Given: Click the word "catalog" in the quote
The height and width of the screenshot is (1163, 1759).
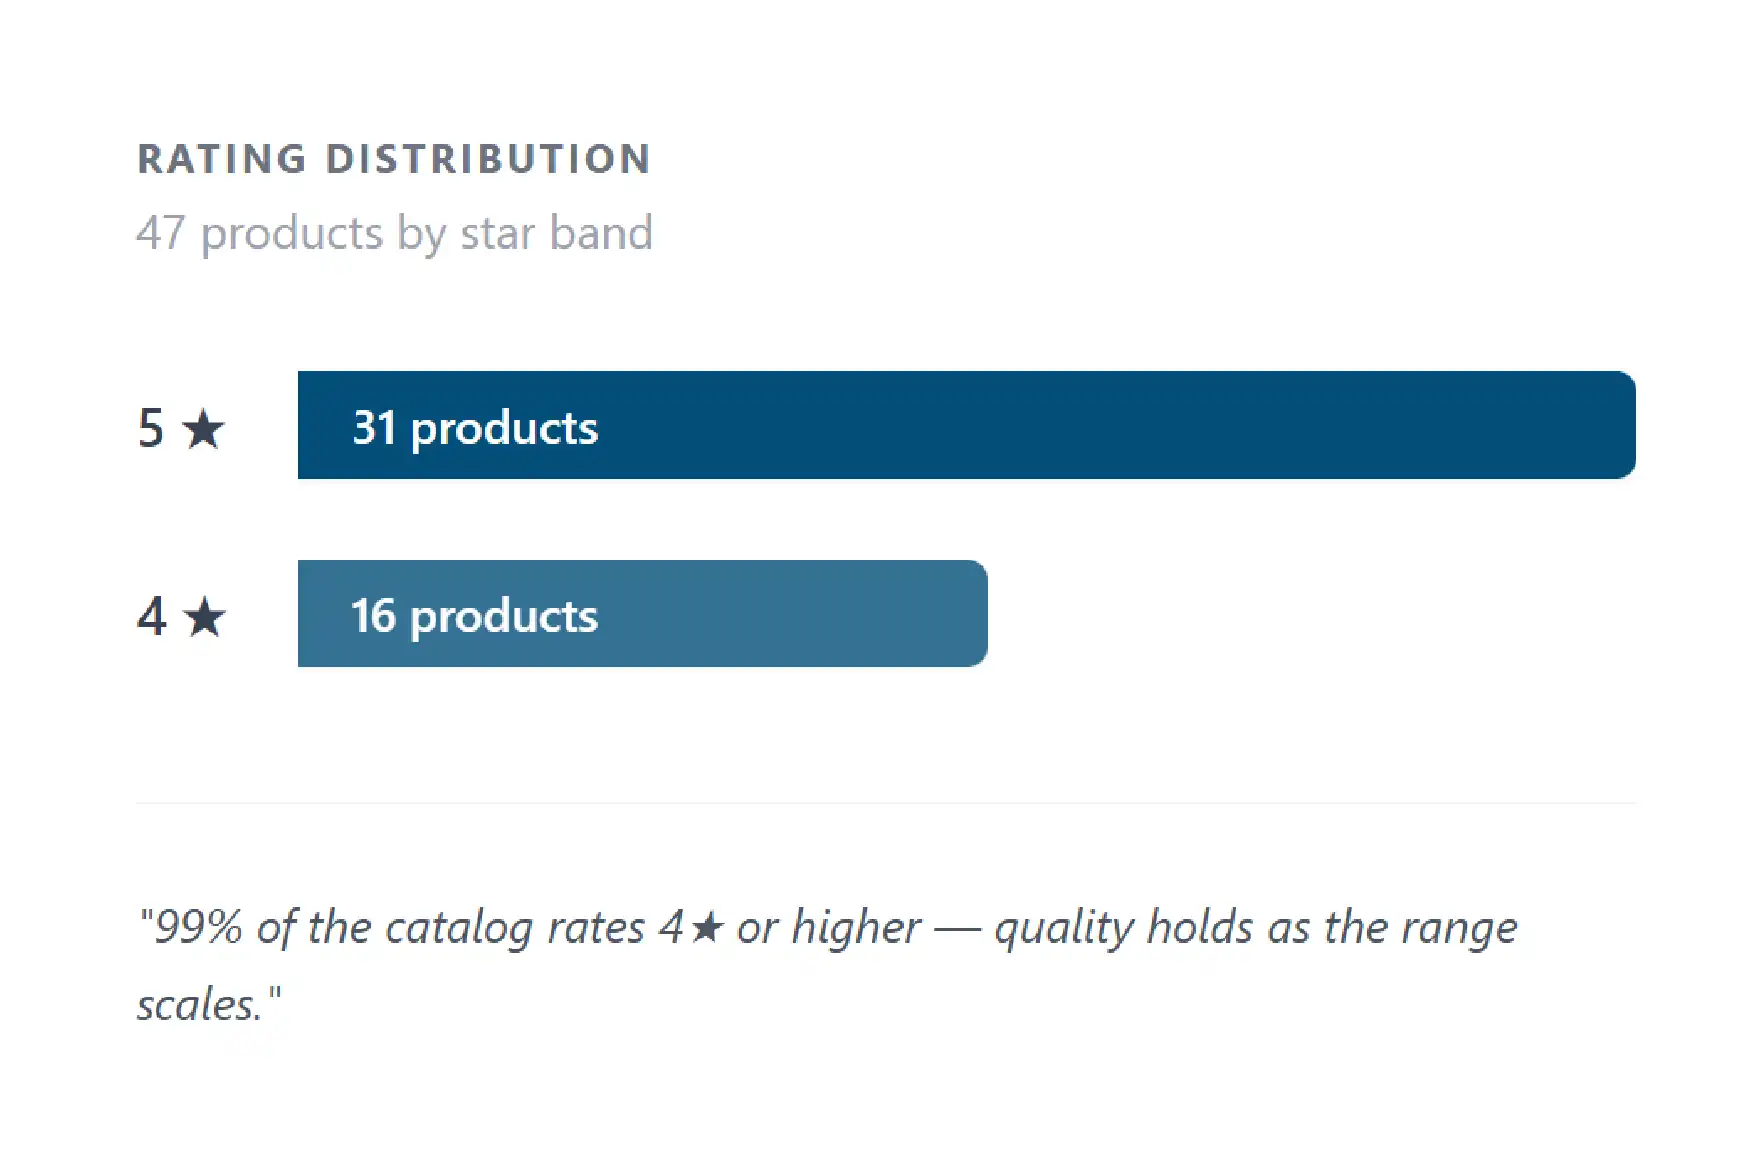Looking at the screenshot, I should tap(459, 928).
